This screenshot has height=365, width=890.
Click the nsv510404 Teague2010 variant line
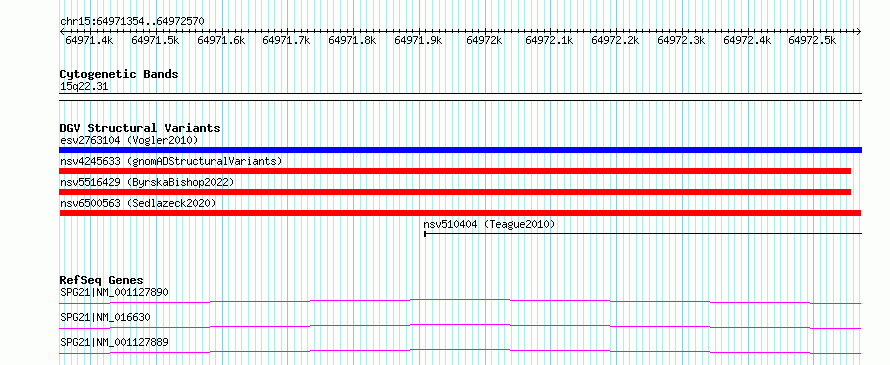coord(643,233)
